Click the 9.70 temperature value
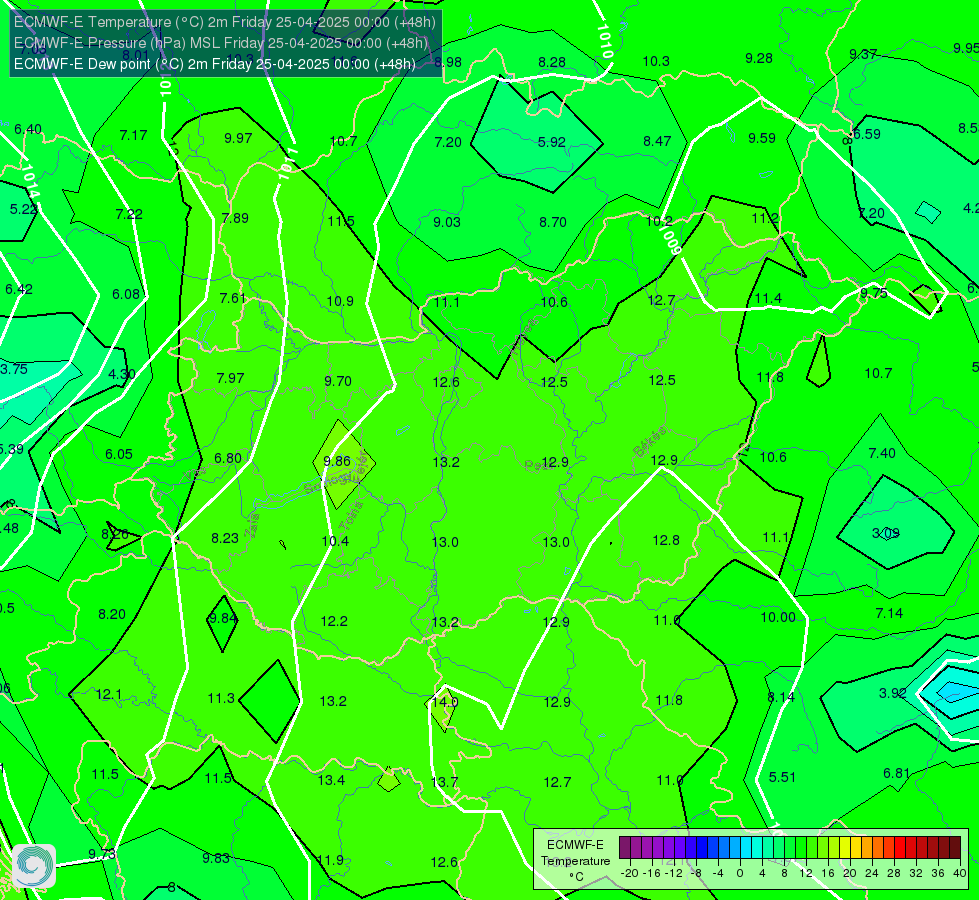Screen dimensions: 979x900 [x=338, y=381]
